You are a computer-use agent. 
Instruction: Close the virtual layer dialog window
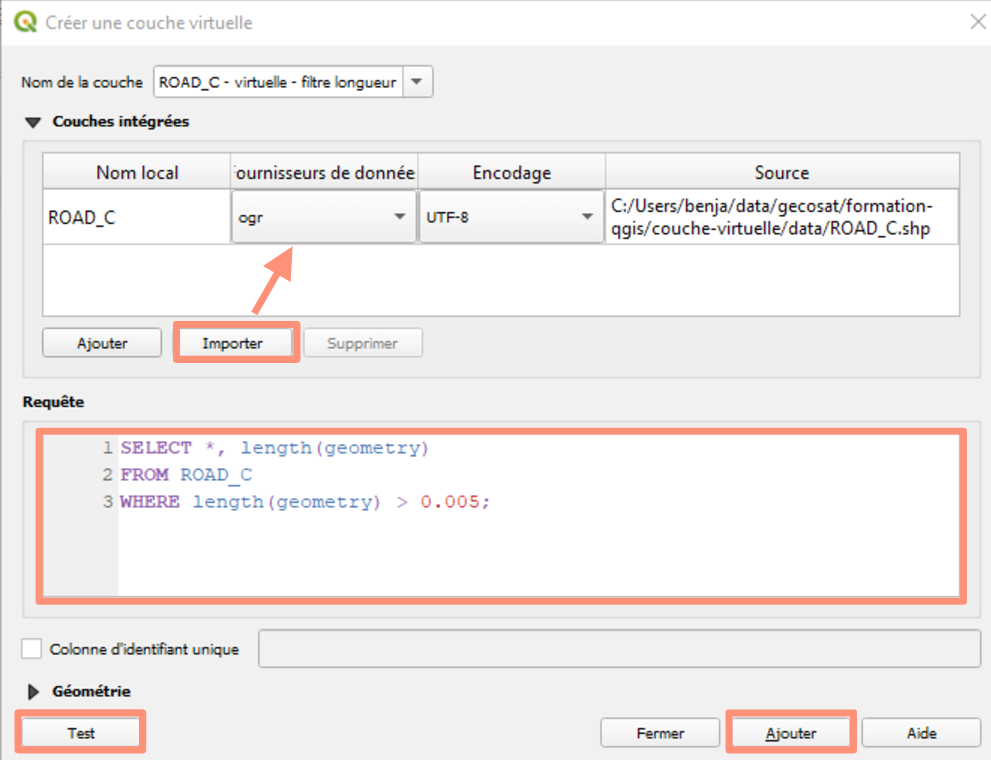click(x=976, y=22)
